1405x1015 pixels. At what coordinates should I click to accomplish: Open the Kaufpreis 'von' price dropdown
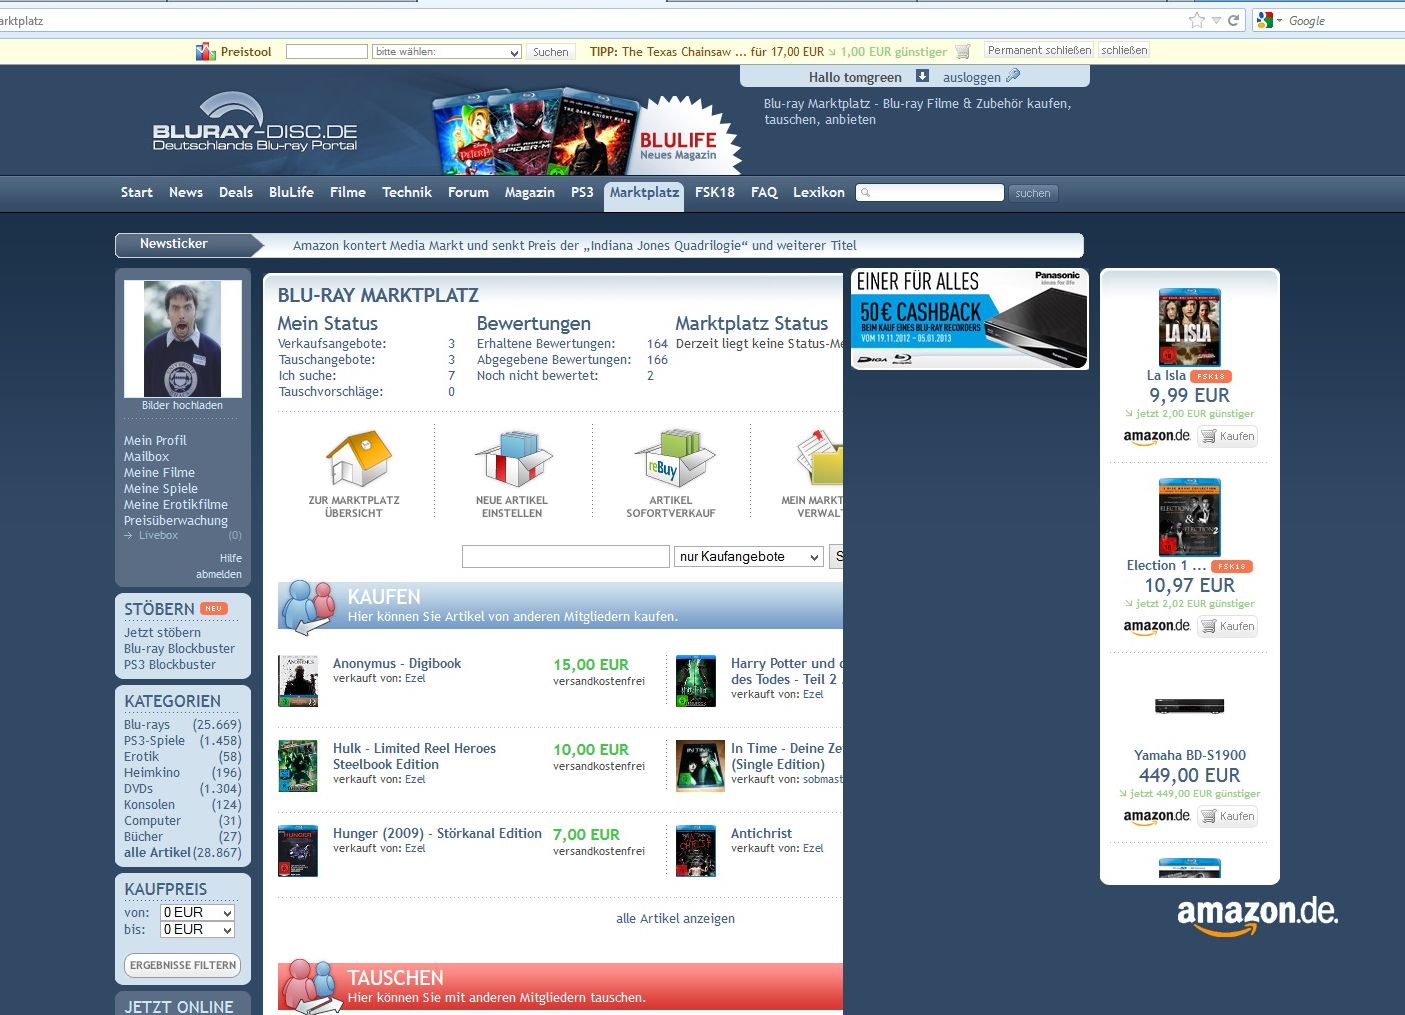coord(198,913)
